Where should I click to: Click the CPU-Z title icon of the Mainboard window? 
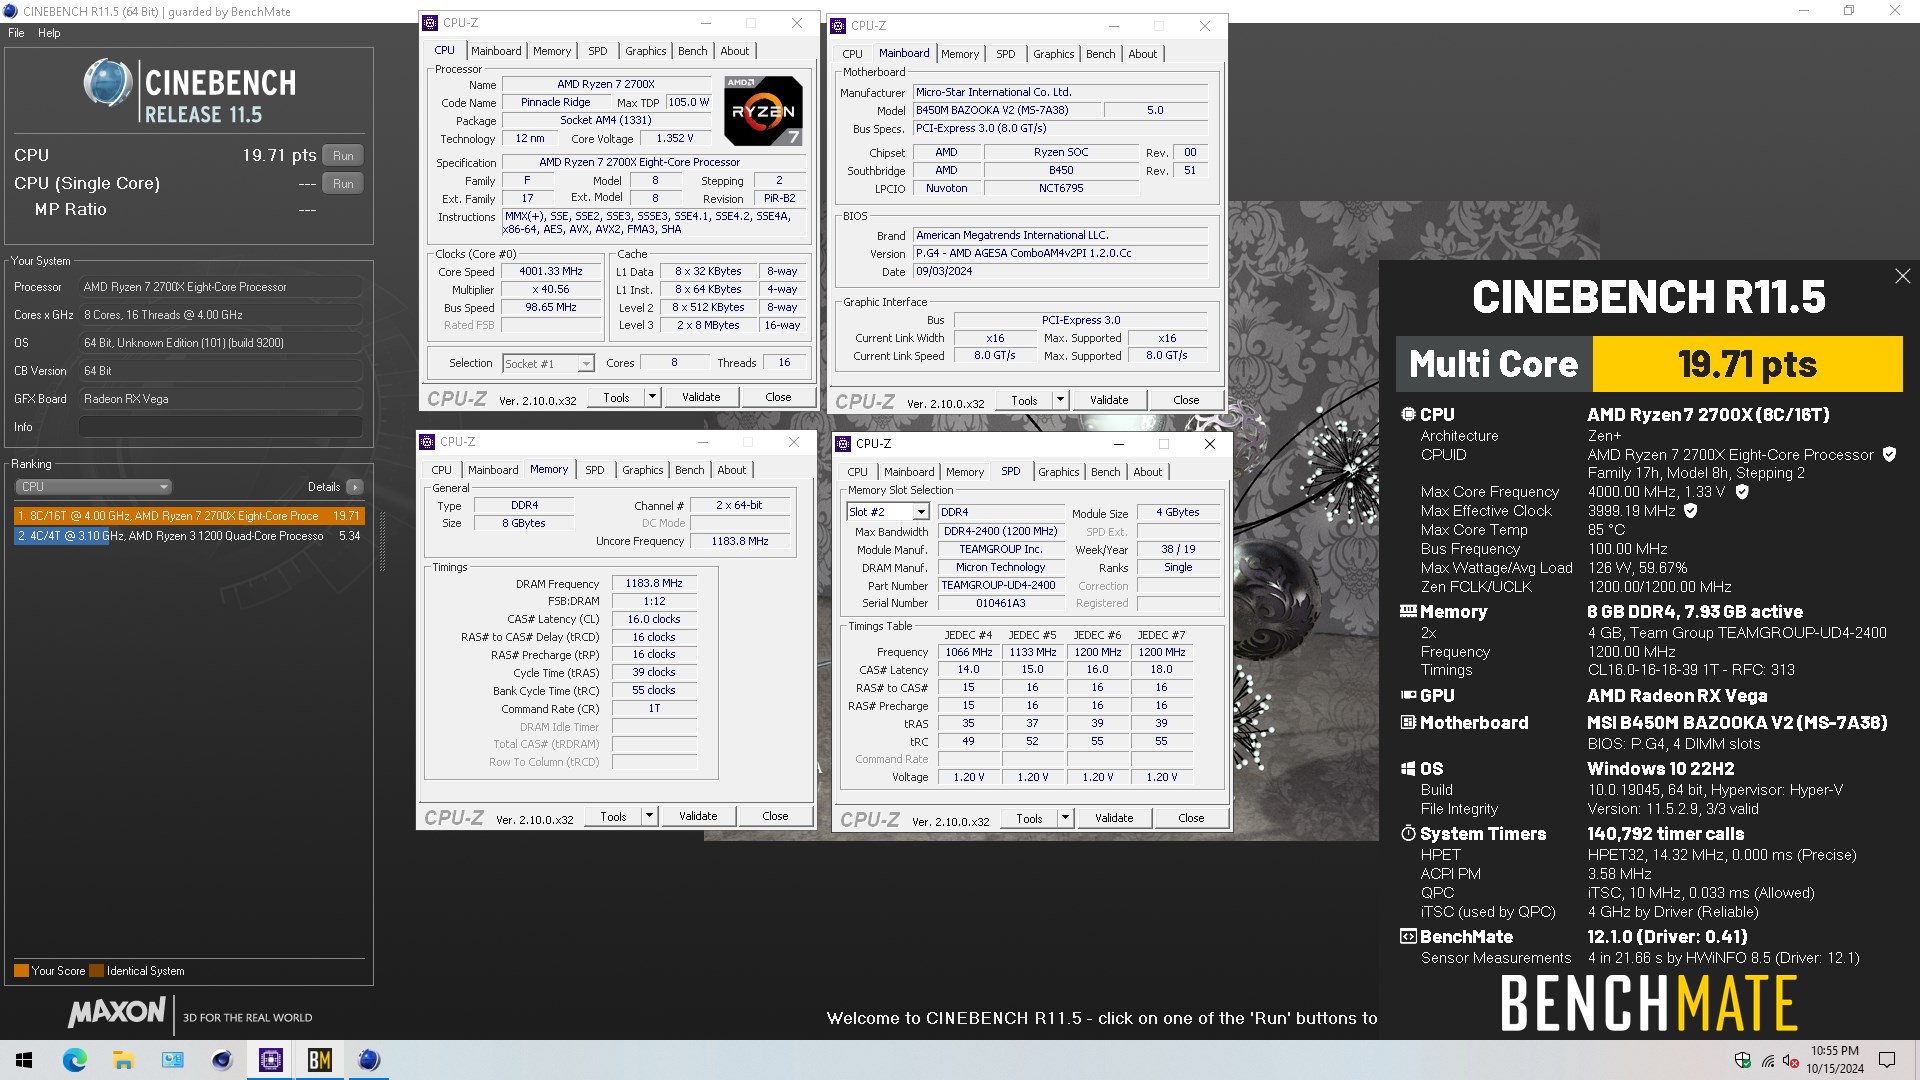[838, 26]
